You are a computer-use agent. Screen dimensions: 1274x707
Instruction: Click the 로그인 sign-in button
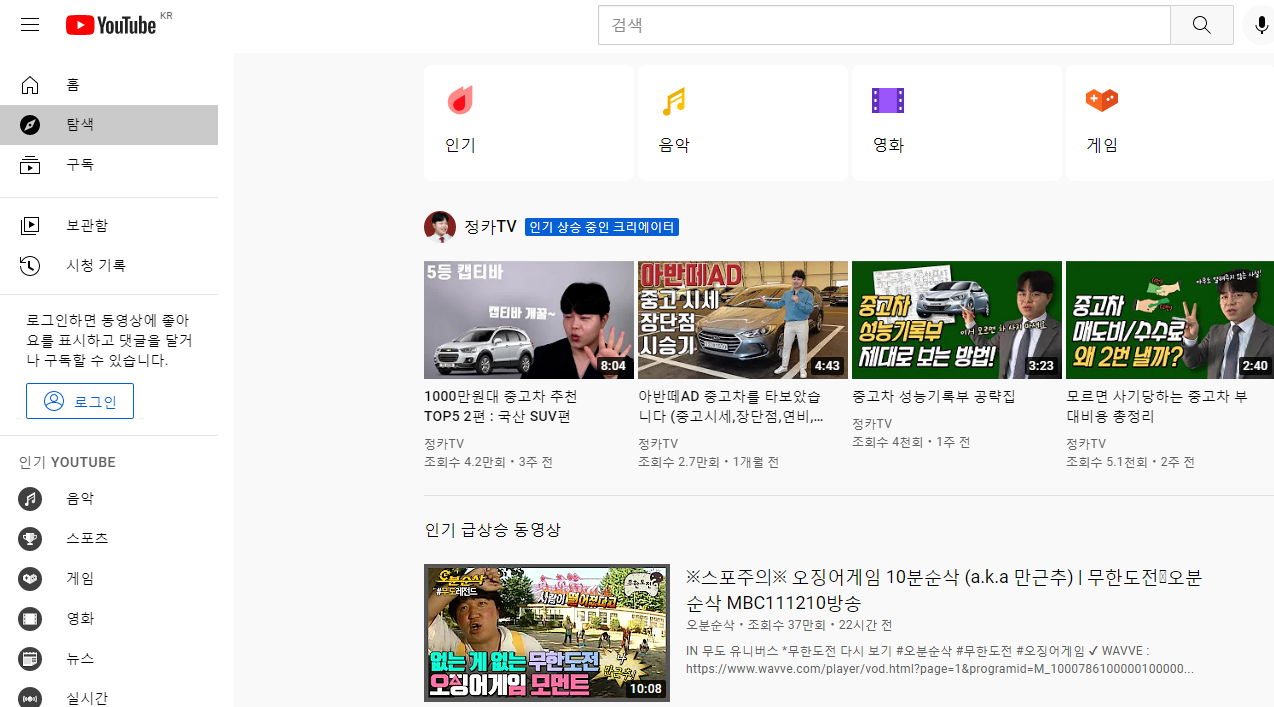(x=80, y=401)
